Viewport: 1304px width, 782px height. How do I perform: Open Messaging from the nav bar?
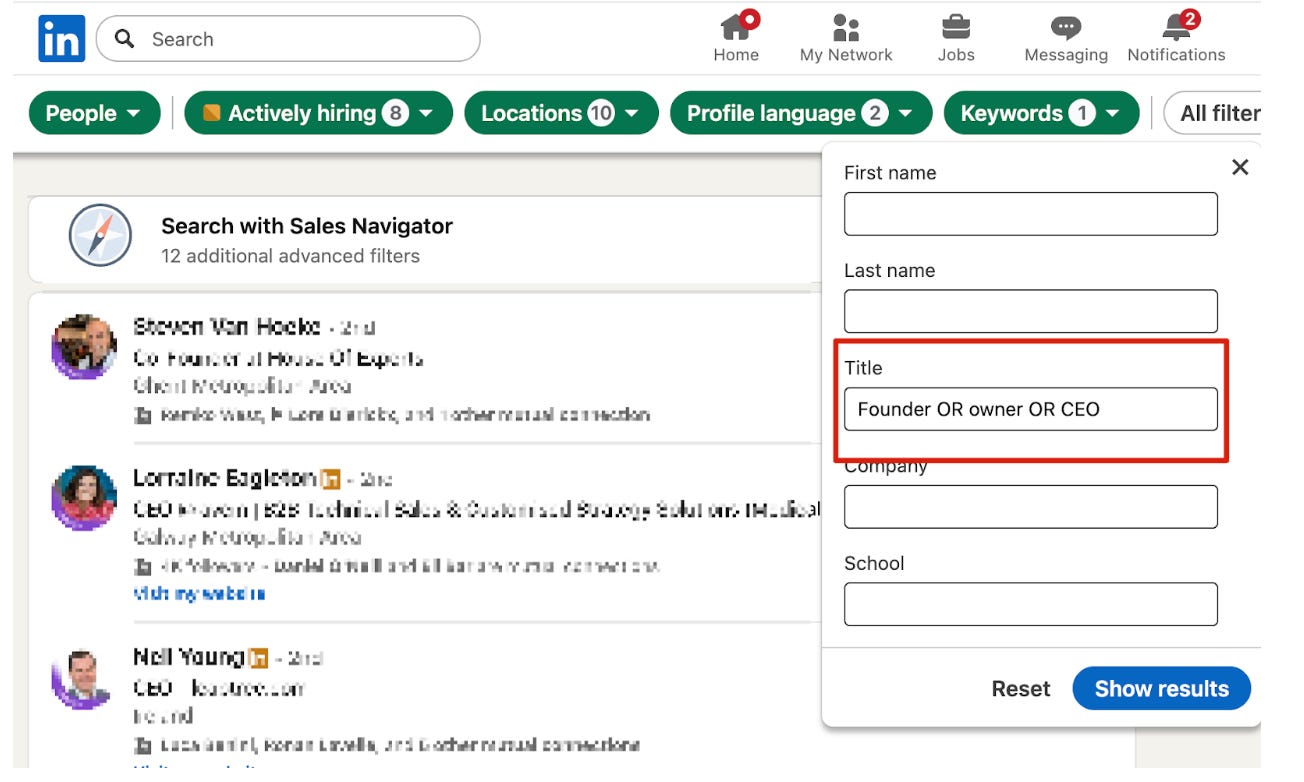1066,38
